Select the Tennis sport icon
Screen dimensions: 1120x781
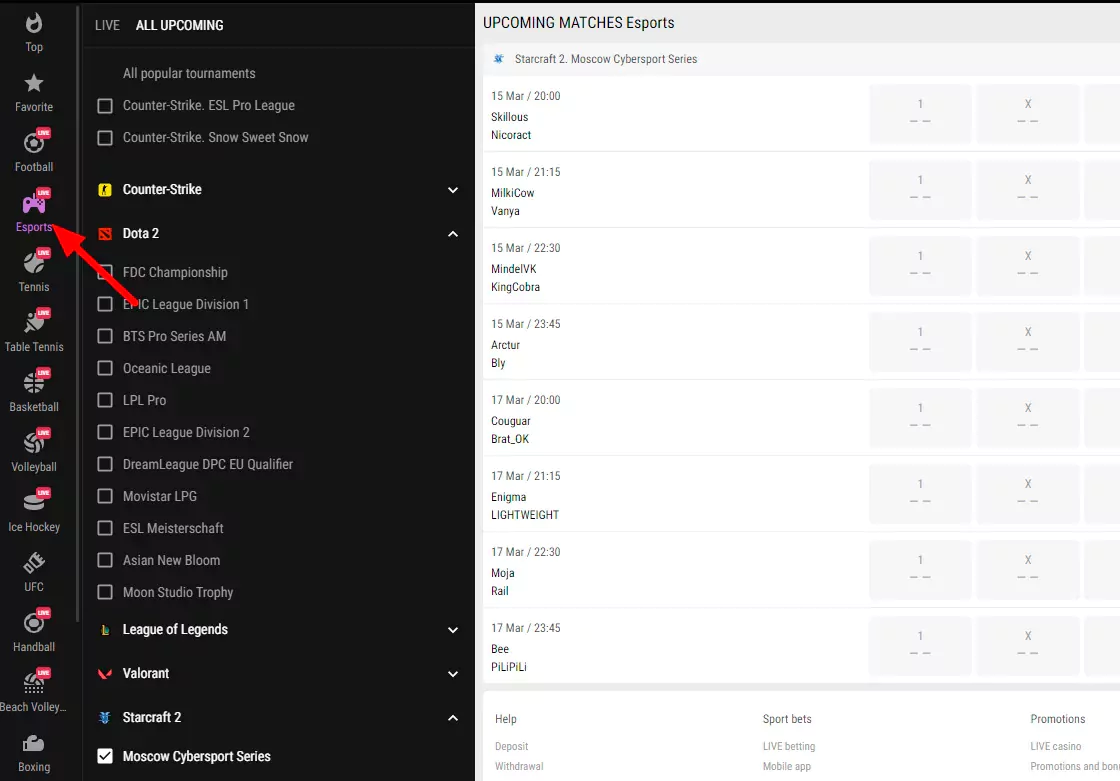click(34, 264)
